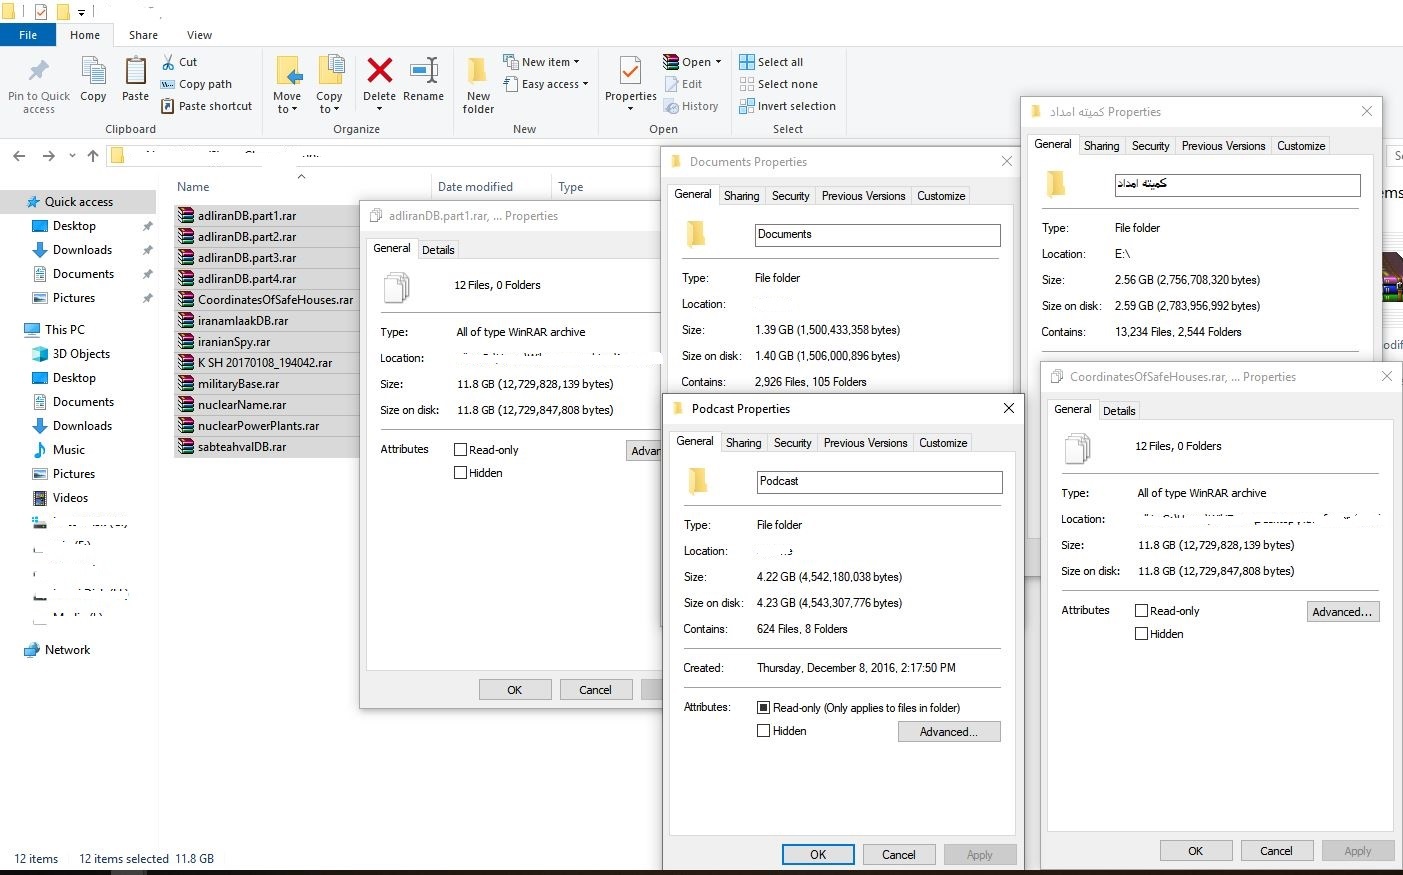Screen dimensions: 1403x875
Task: Click the Copy icon in ribbon
Action: 93,72
